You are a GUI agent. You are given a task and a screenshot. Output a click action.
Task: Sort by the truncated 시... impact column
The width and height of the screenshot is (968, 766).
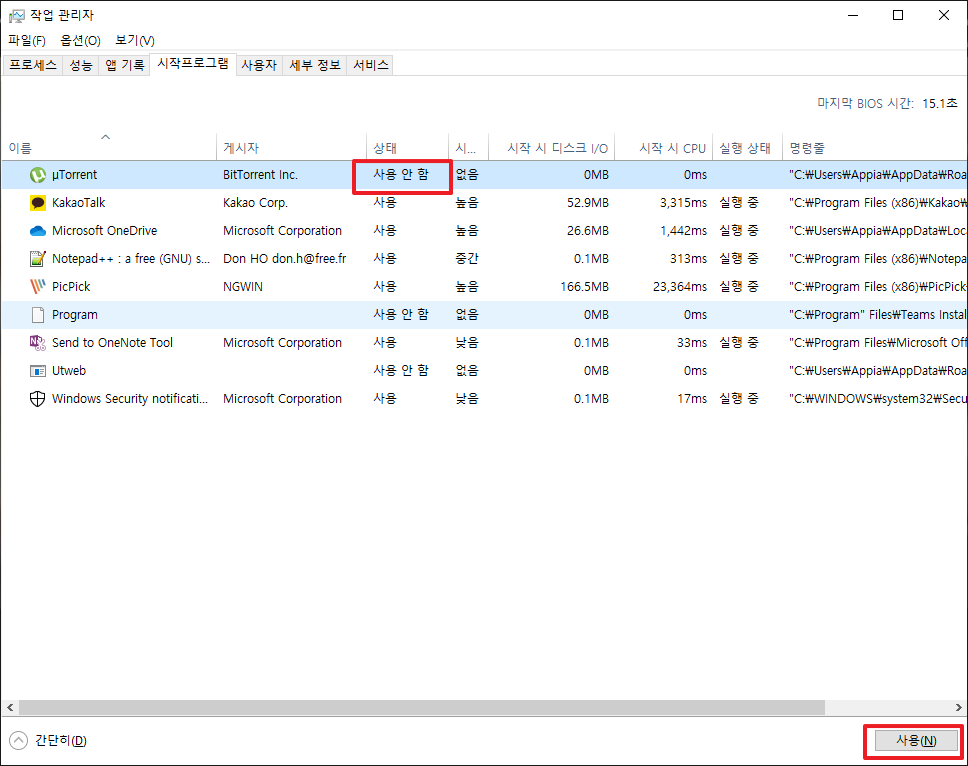[x=469, y=148]
